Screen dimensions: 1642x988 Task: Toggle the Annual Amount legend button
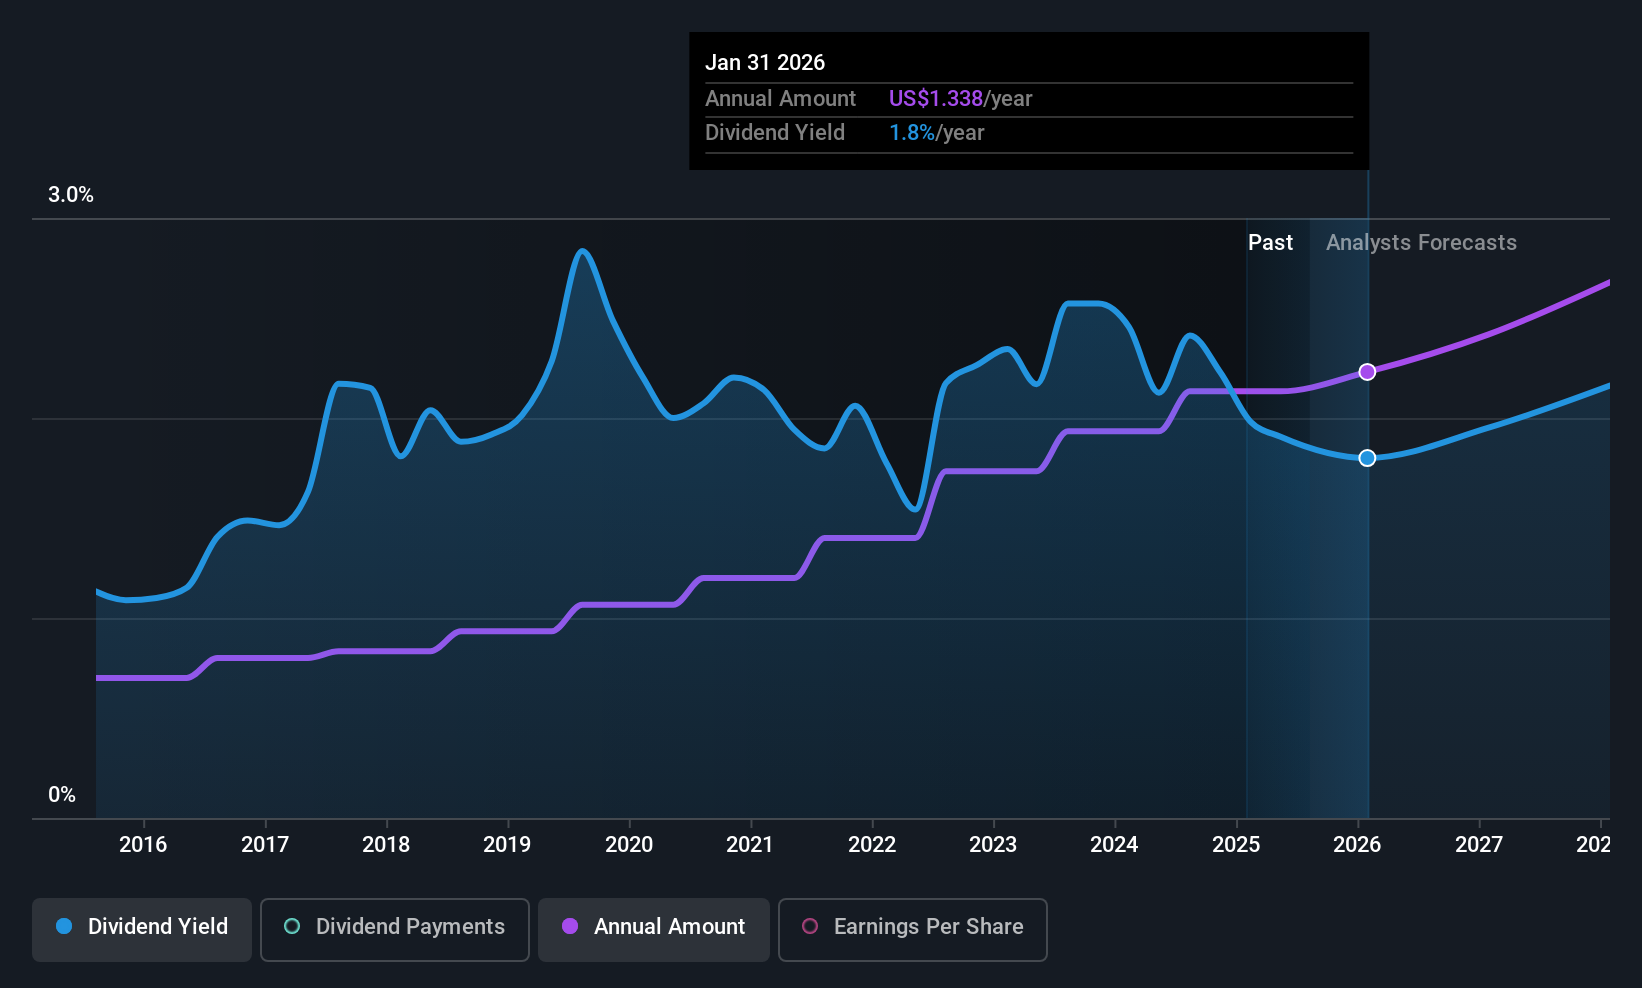[654, 929]
